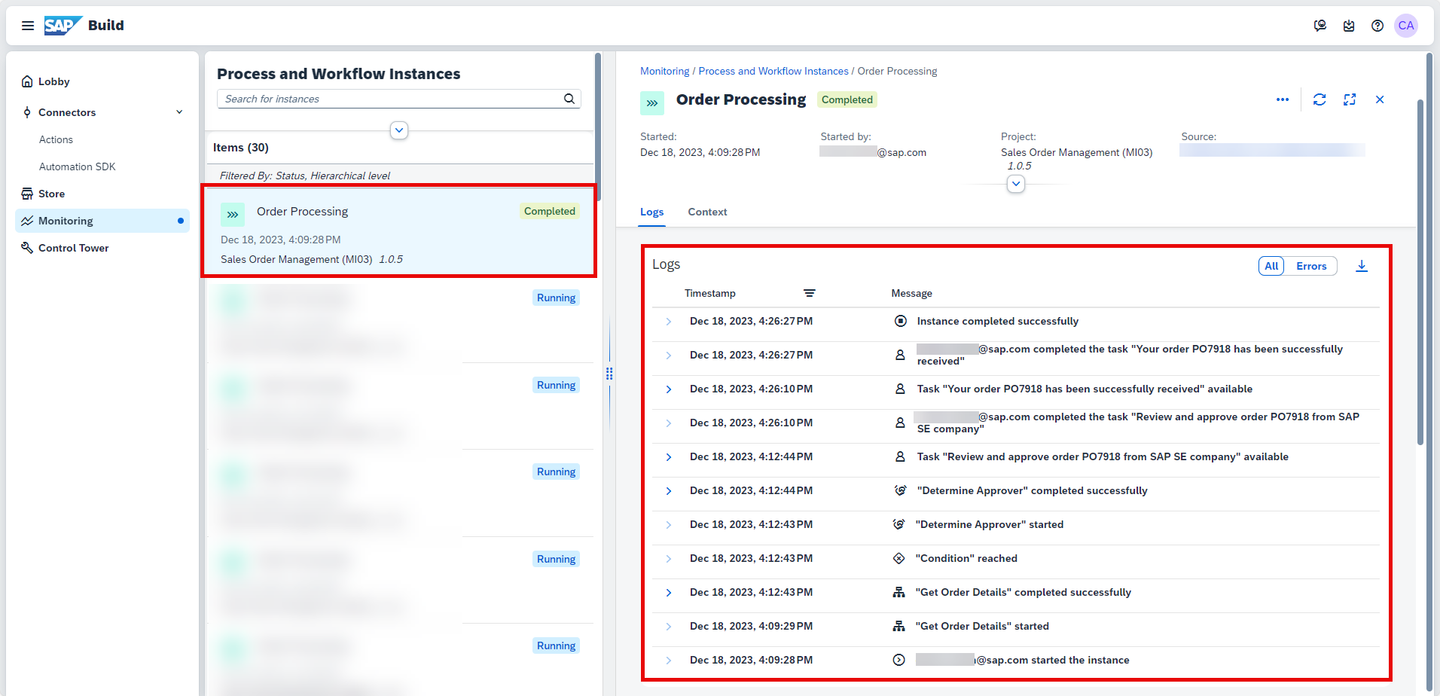Expand 'Task Review and approve order' available row
This screenshot has height=696, width=1440.
coord(668,457)
